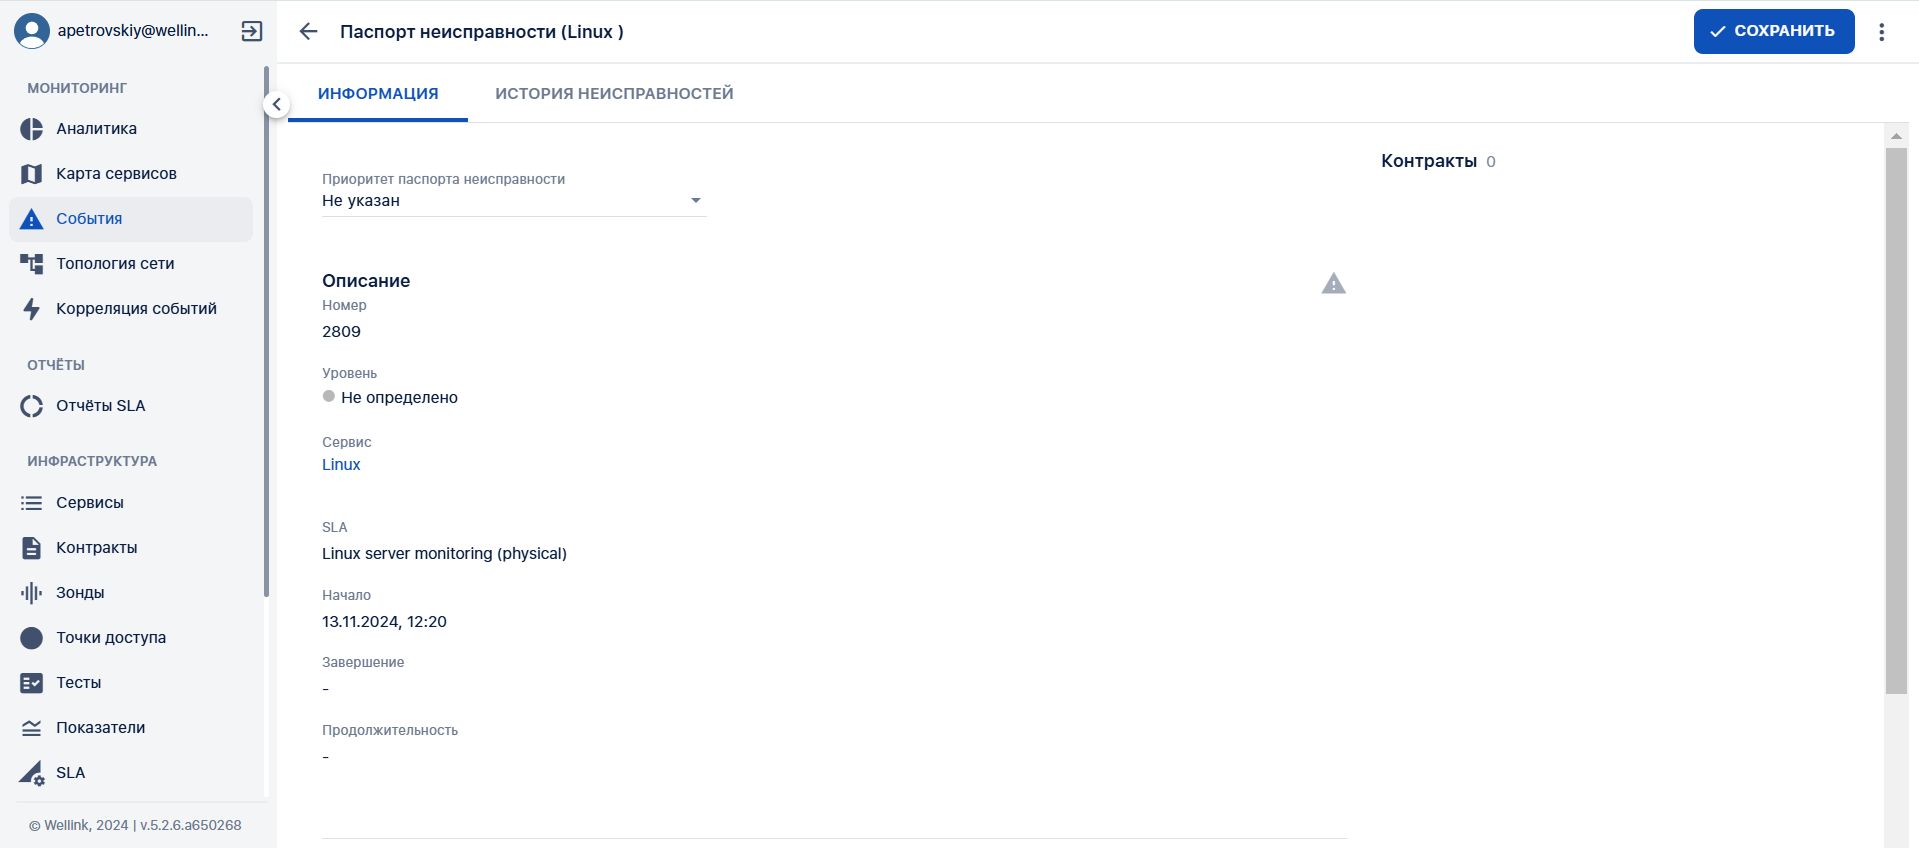Open Показатели page

click(x=131, y=728)
